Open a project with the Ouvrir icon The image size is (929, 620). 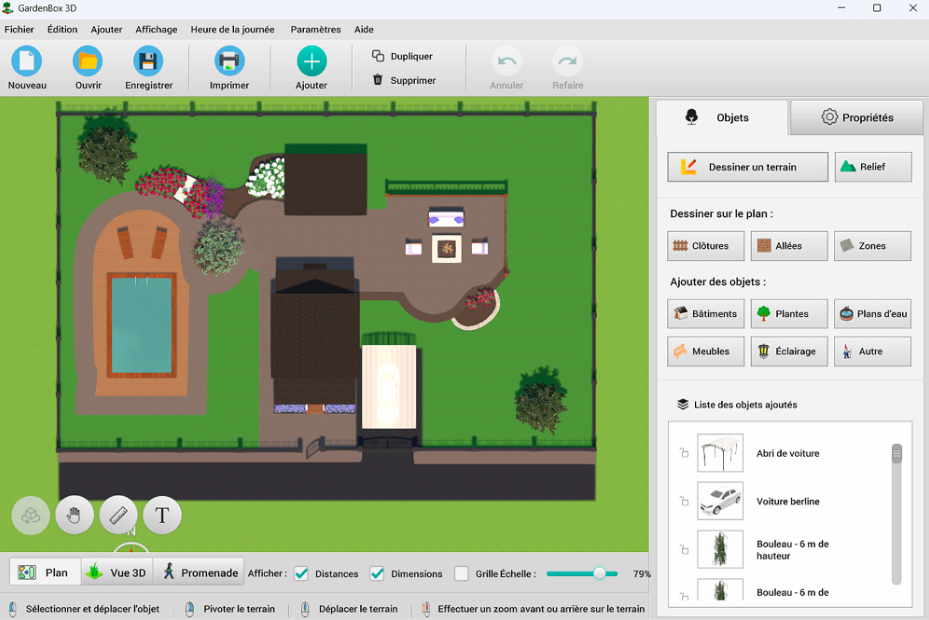pos(88,62)
